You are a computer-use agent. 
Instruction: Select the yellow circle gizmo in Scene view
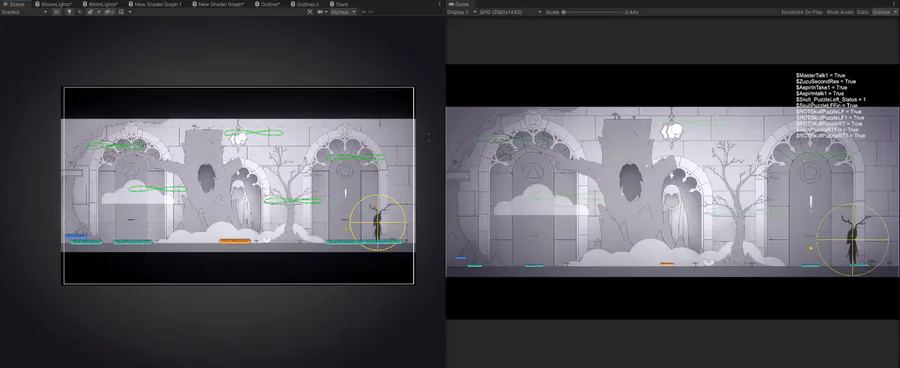click(x=378, y=223)
